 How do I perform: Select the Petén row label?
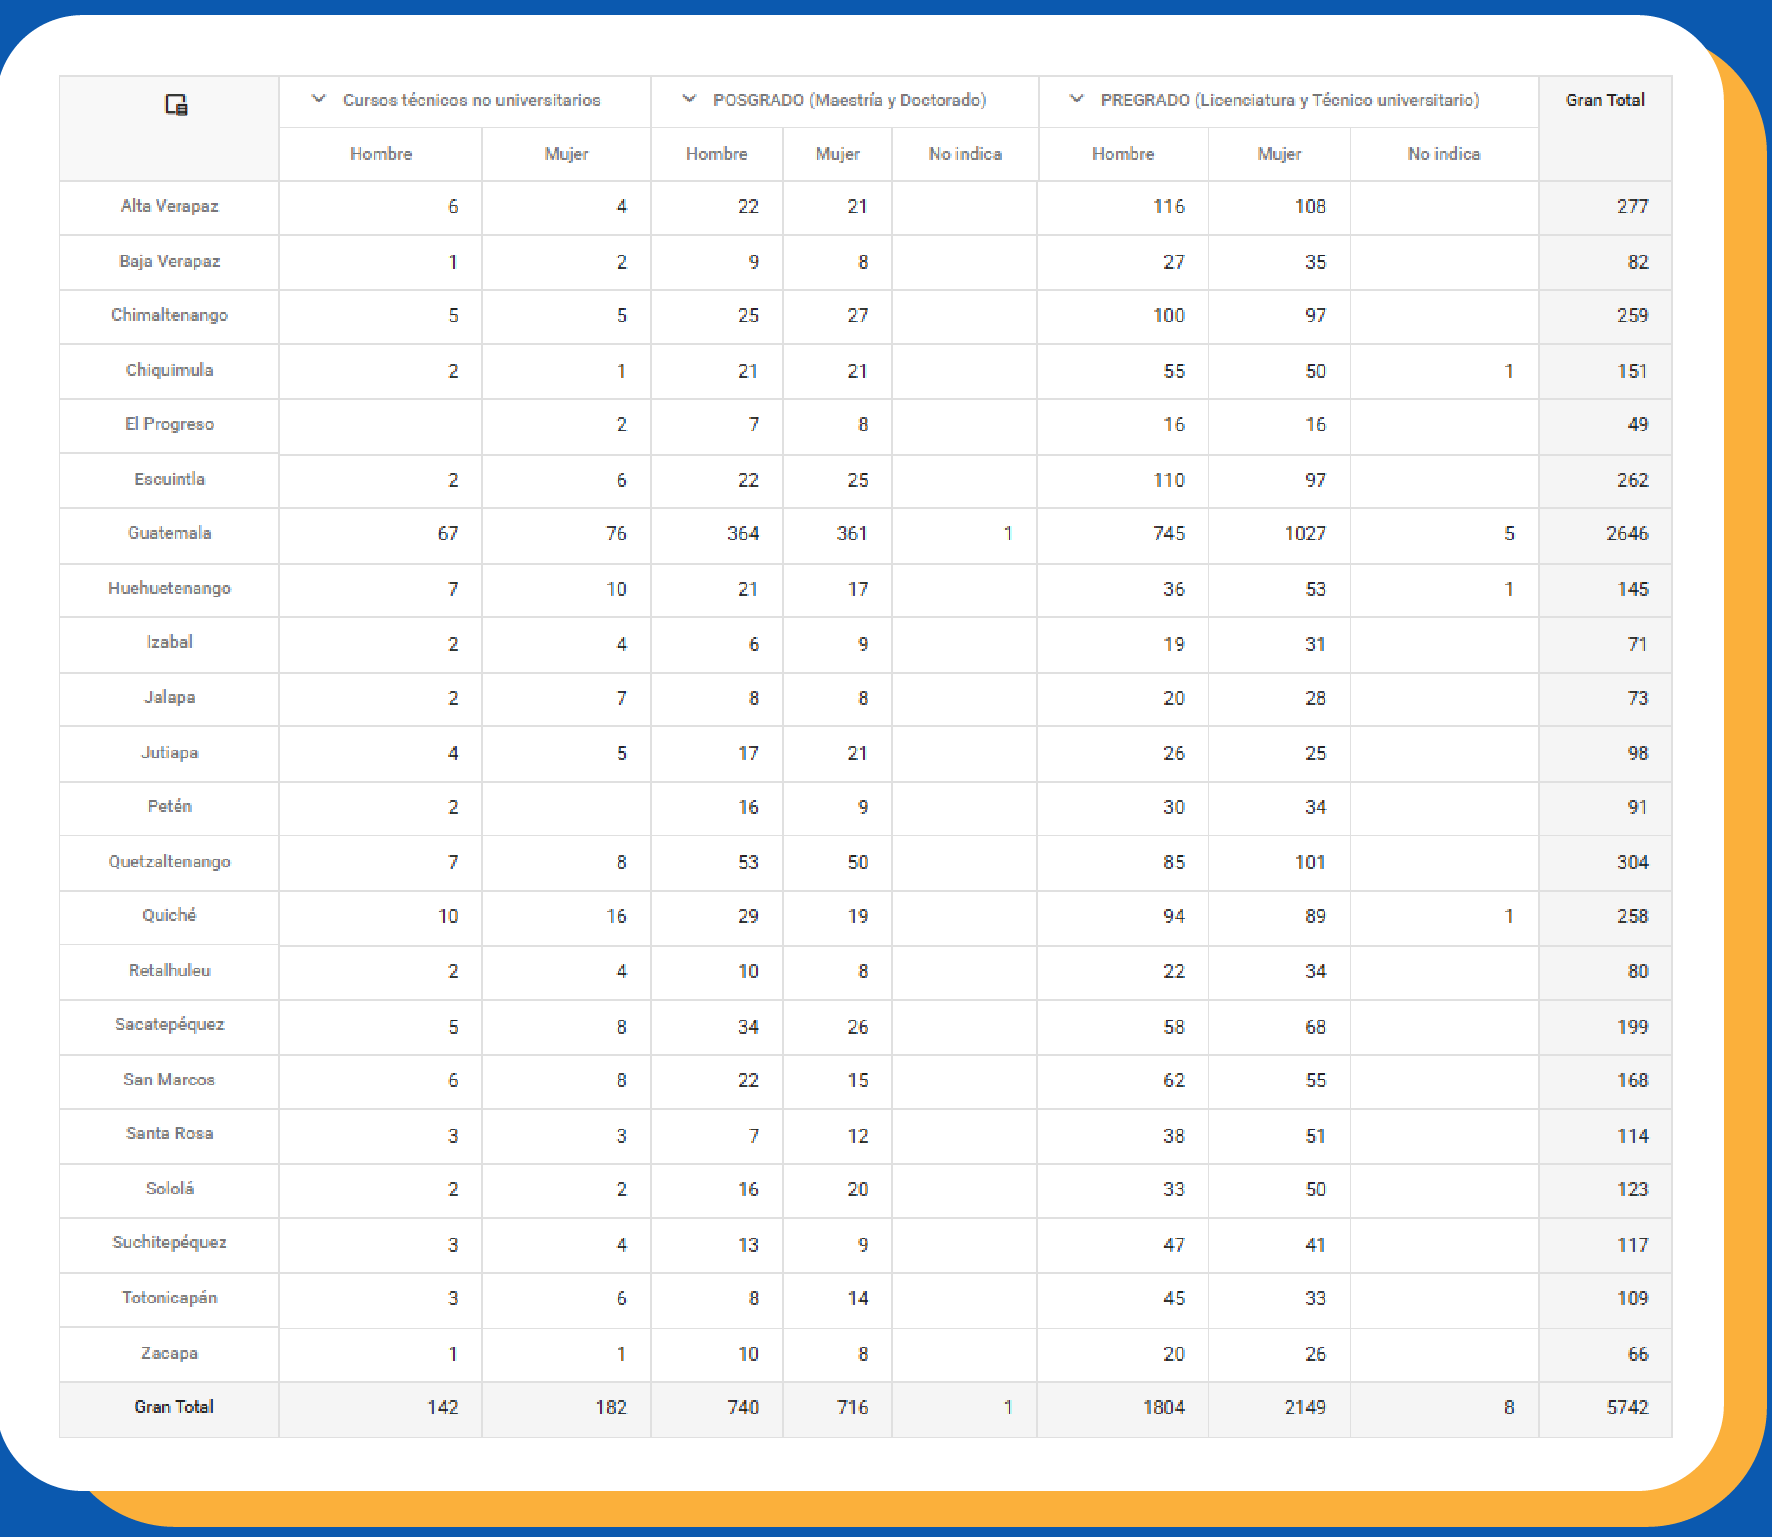tap(170, 806)
